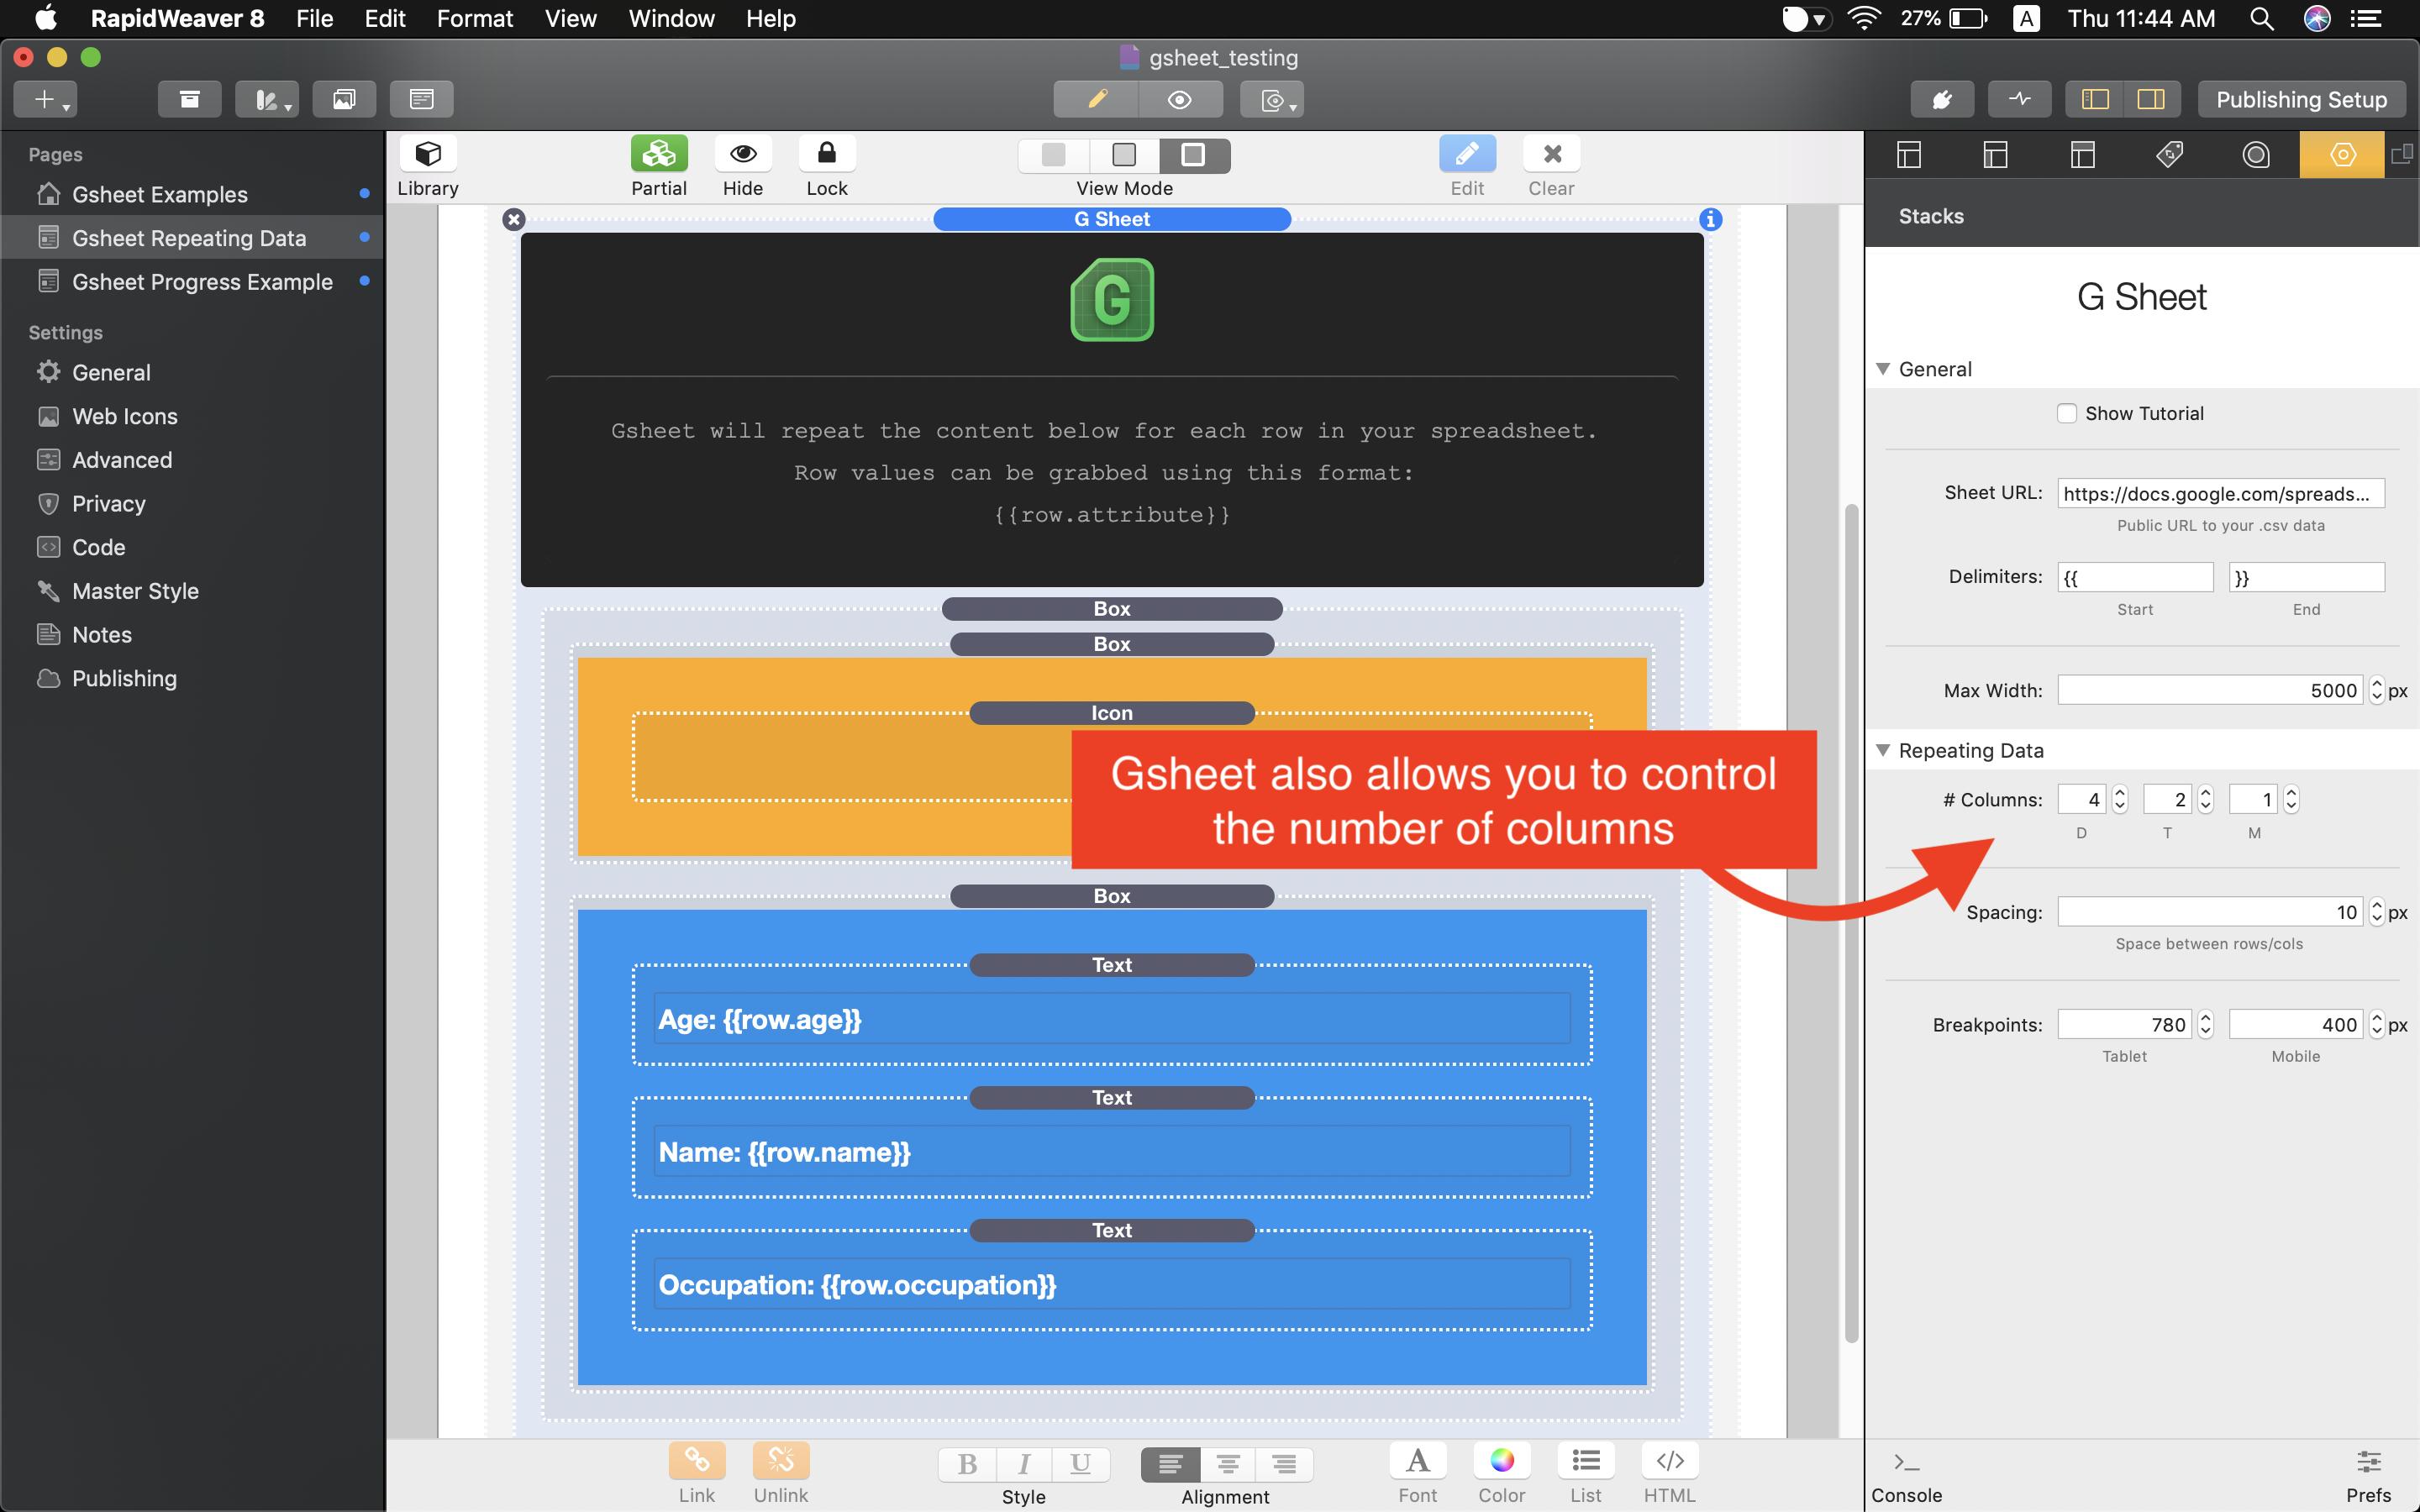Enable the Show Tutorial checkbox

tap(2066, 413)
